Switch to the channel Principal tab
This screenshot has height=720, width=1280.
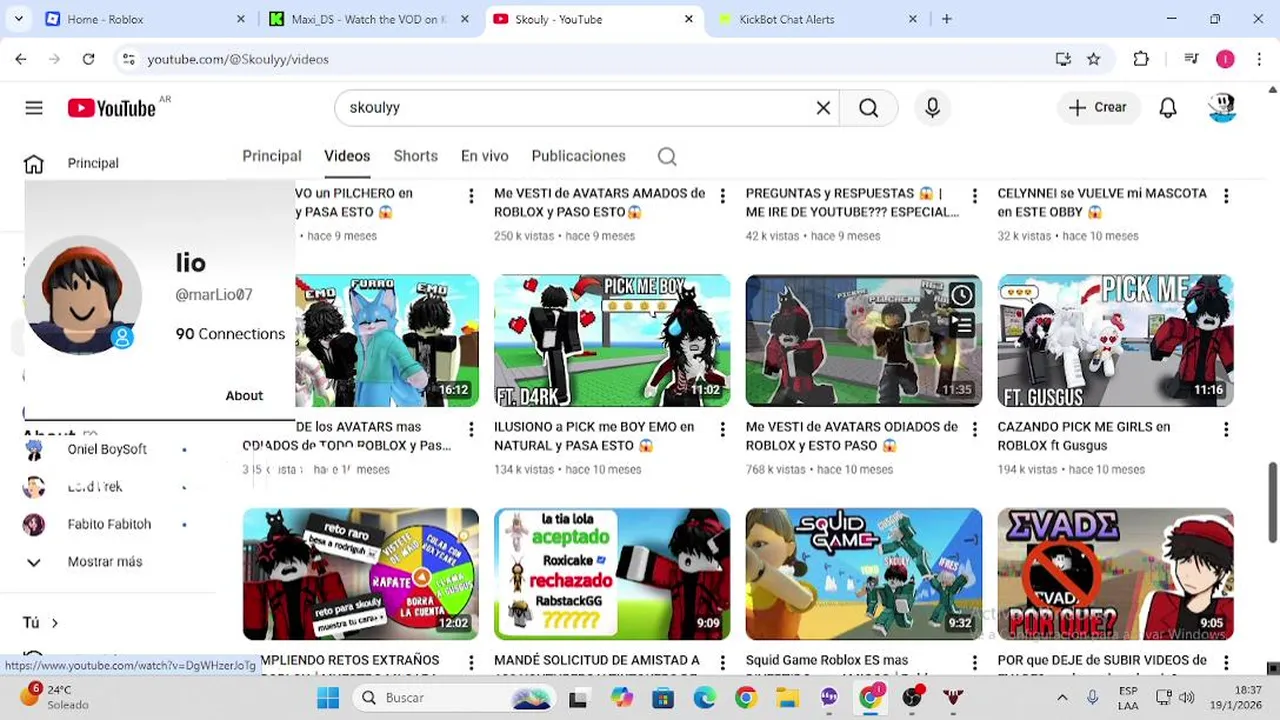point(272,156)
